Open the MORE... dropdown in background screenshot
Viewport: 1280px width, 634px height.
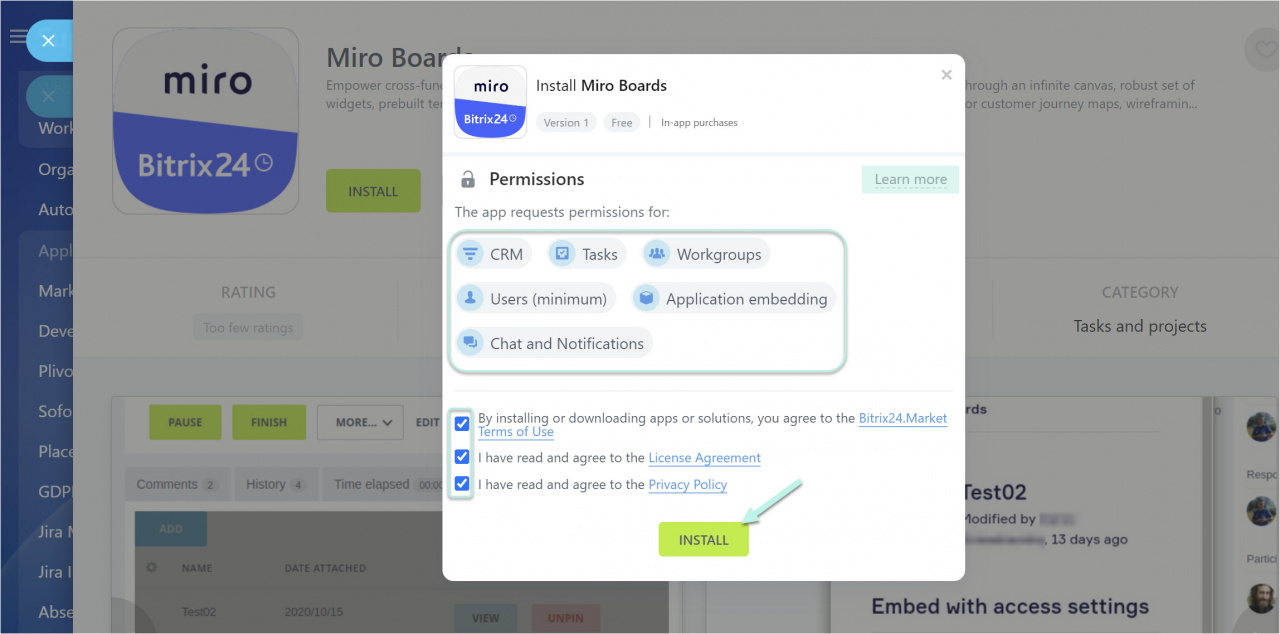360,422
